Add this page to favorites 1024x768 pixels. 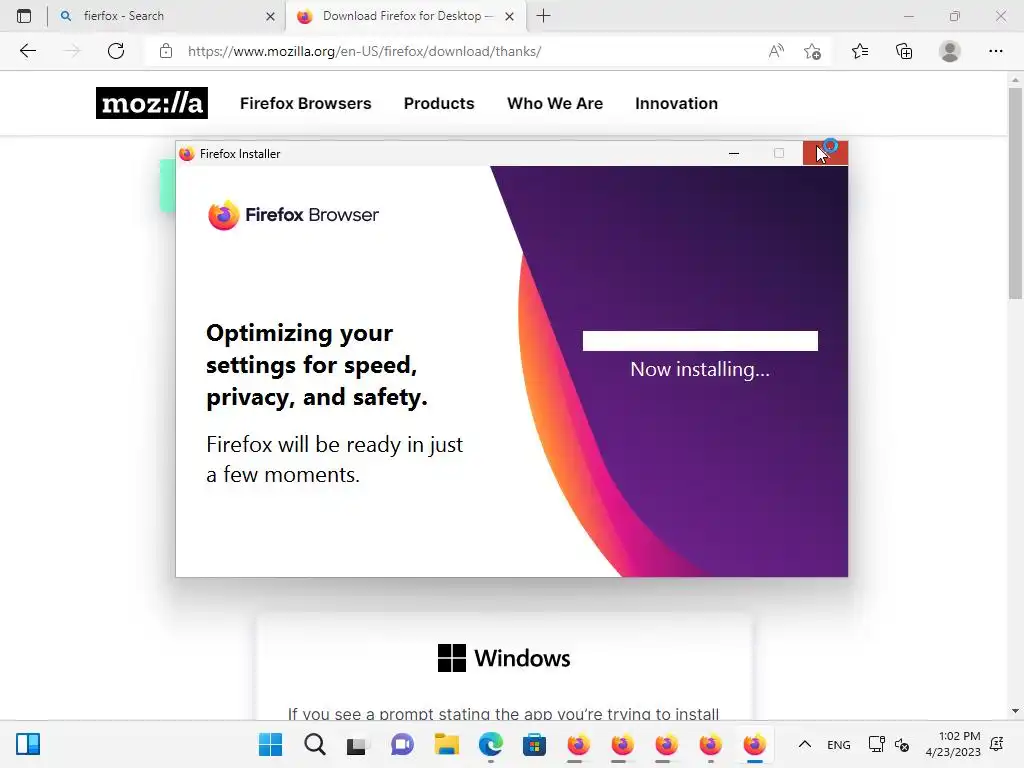812,51
